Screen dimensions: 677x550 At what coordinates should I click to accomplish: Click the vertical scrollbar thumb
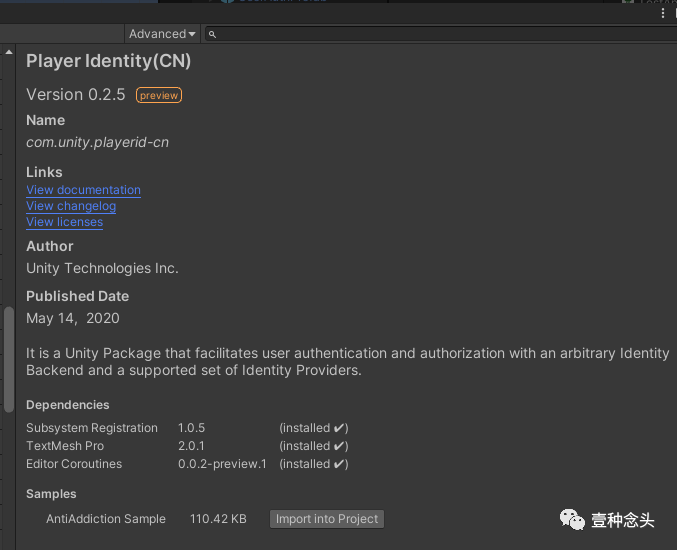(9, 360)
